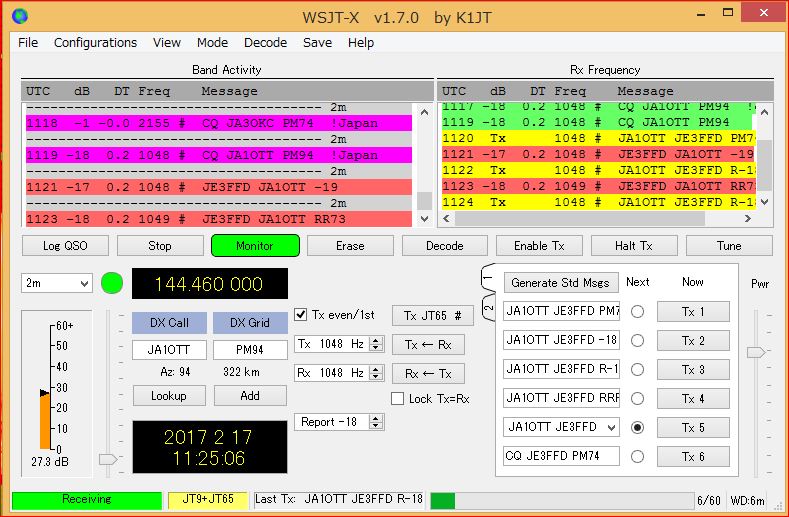Expand the Tx 5 message combo box
The image size is (789, 517).
[609, 428]
